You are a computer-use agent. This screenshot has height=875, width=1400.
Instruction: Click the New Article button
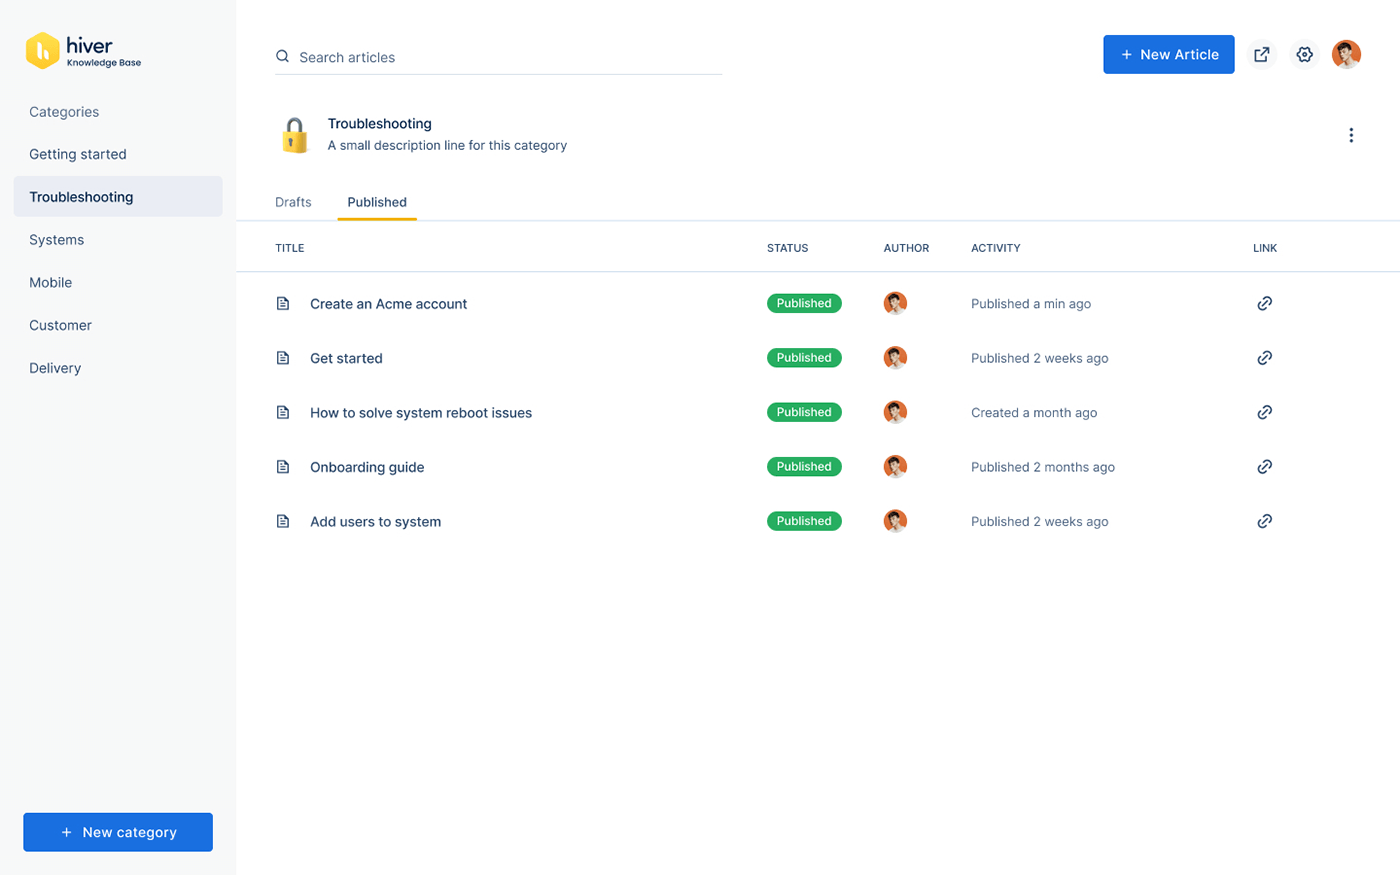1169,54
